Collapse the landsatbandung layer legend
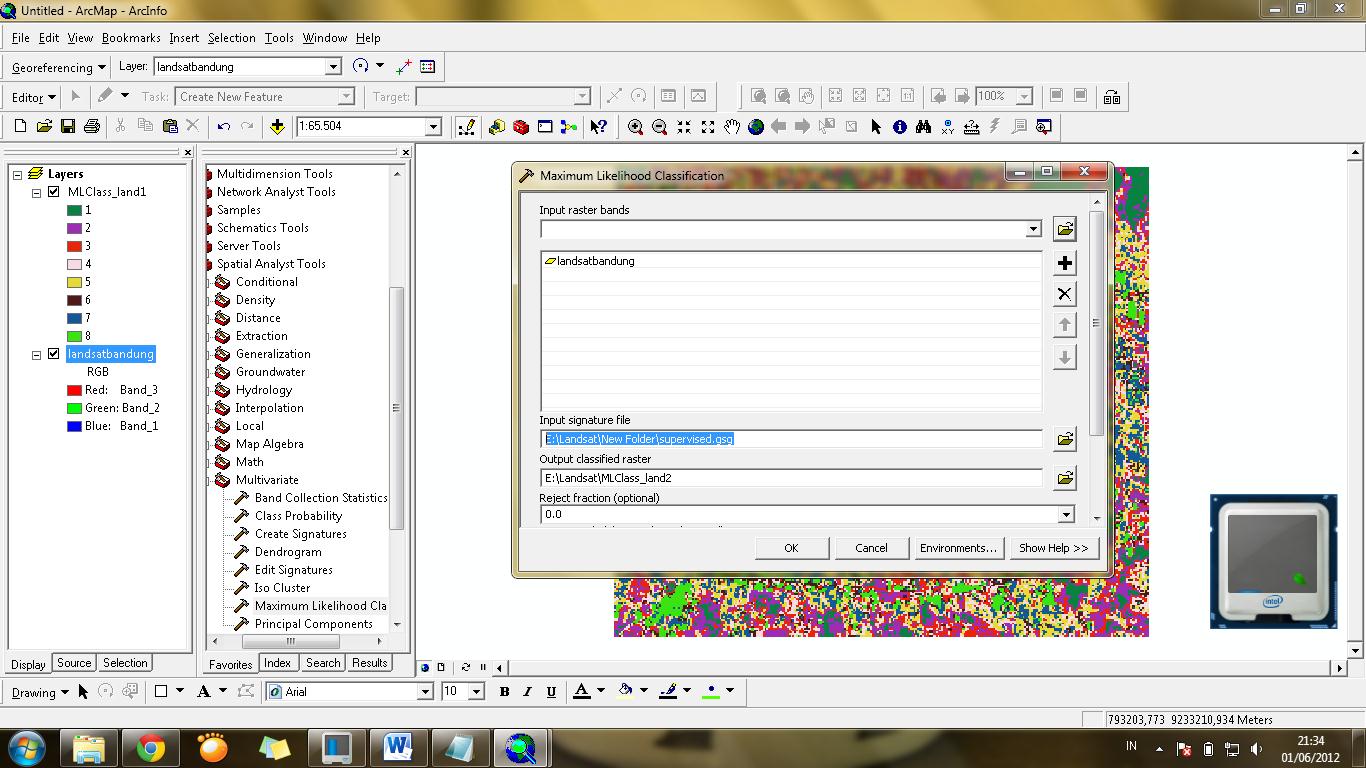 click(x=37, y=354)
